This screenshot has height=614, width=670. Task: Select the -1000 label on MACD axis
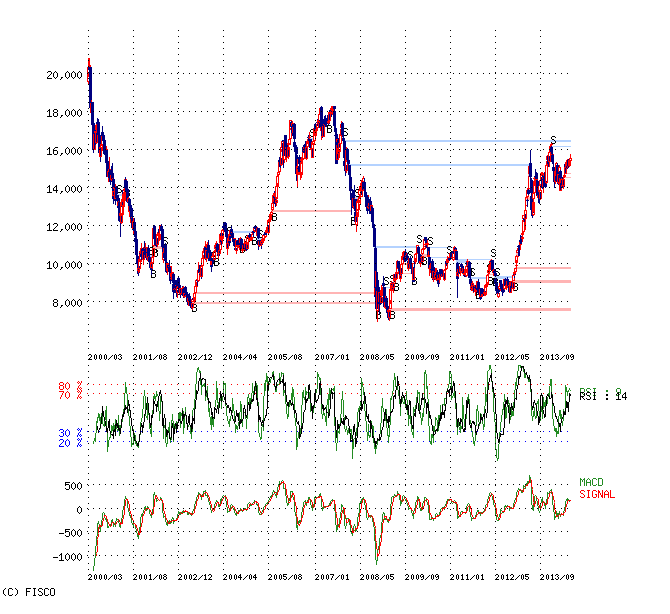(x=67, y=557)
